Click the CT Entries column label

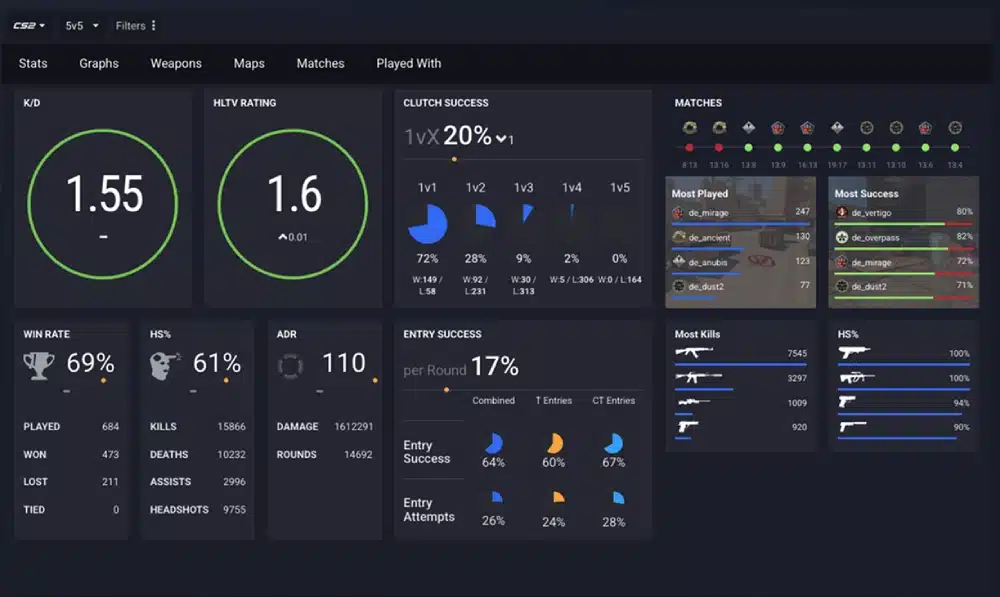click(614, 401)
